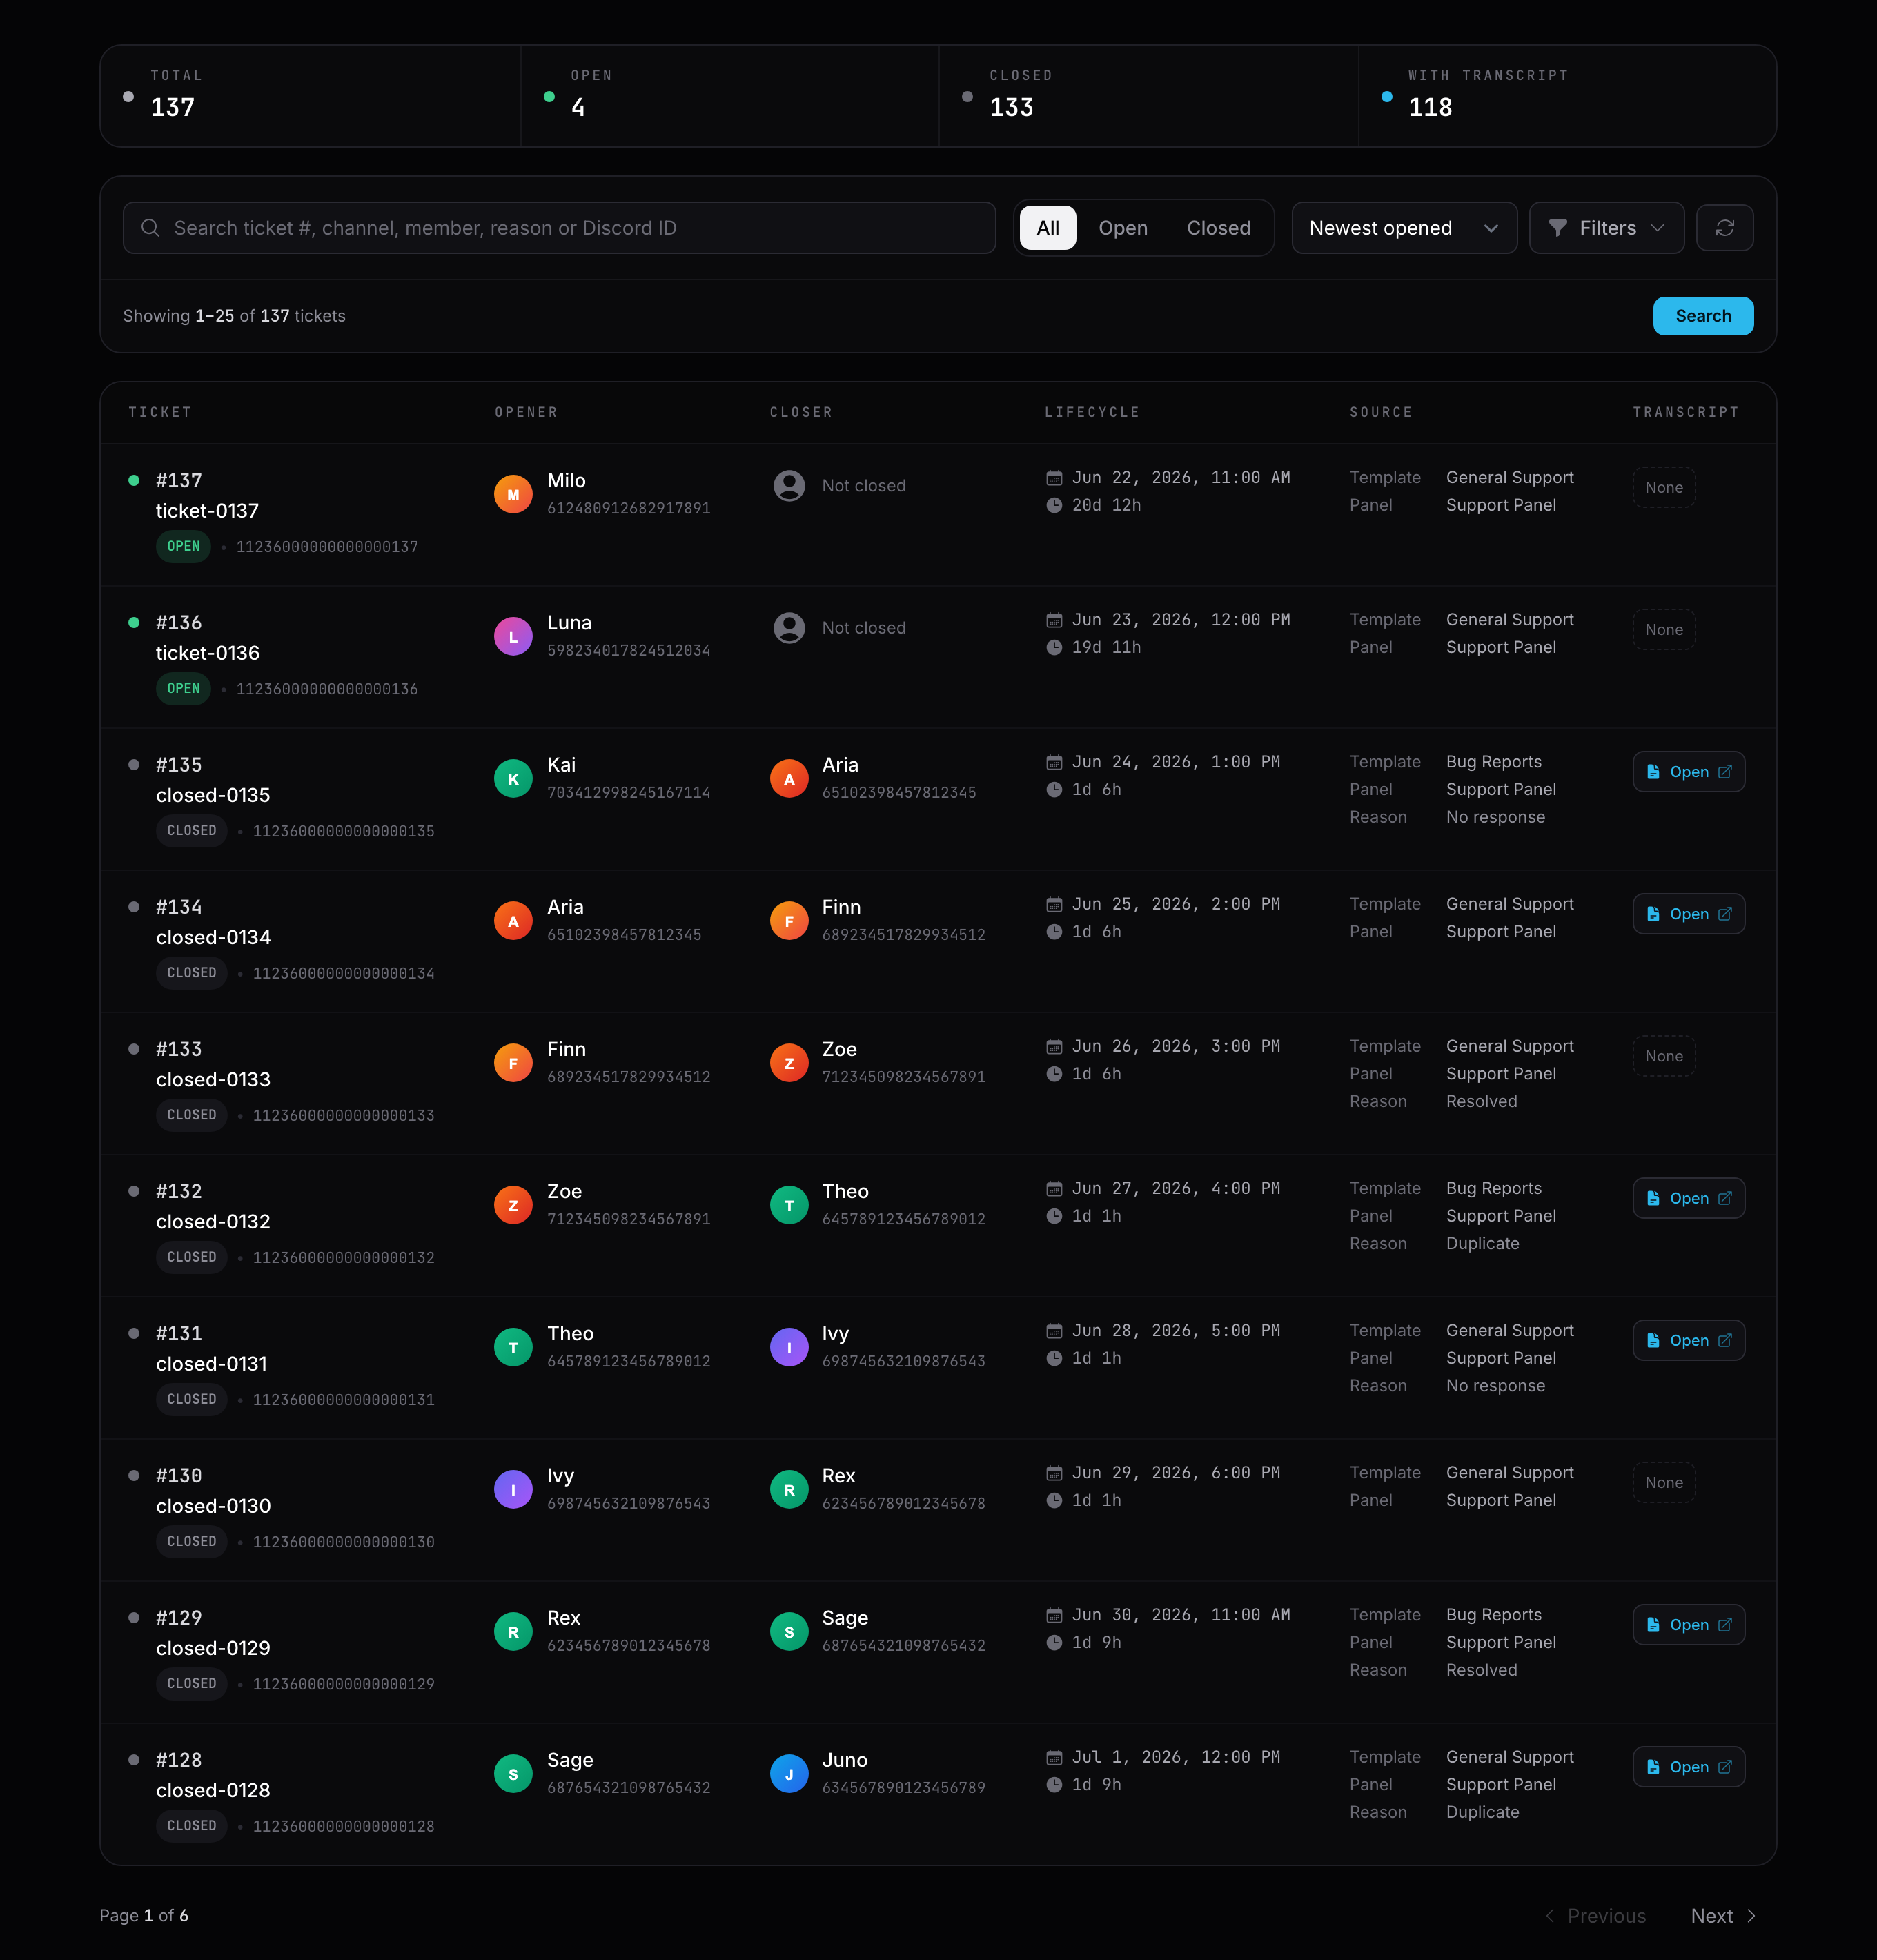Click Bug Reports template in ticket #129
Viewport: 1877px width, 1960px height.
[x=1493, y=1615]
